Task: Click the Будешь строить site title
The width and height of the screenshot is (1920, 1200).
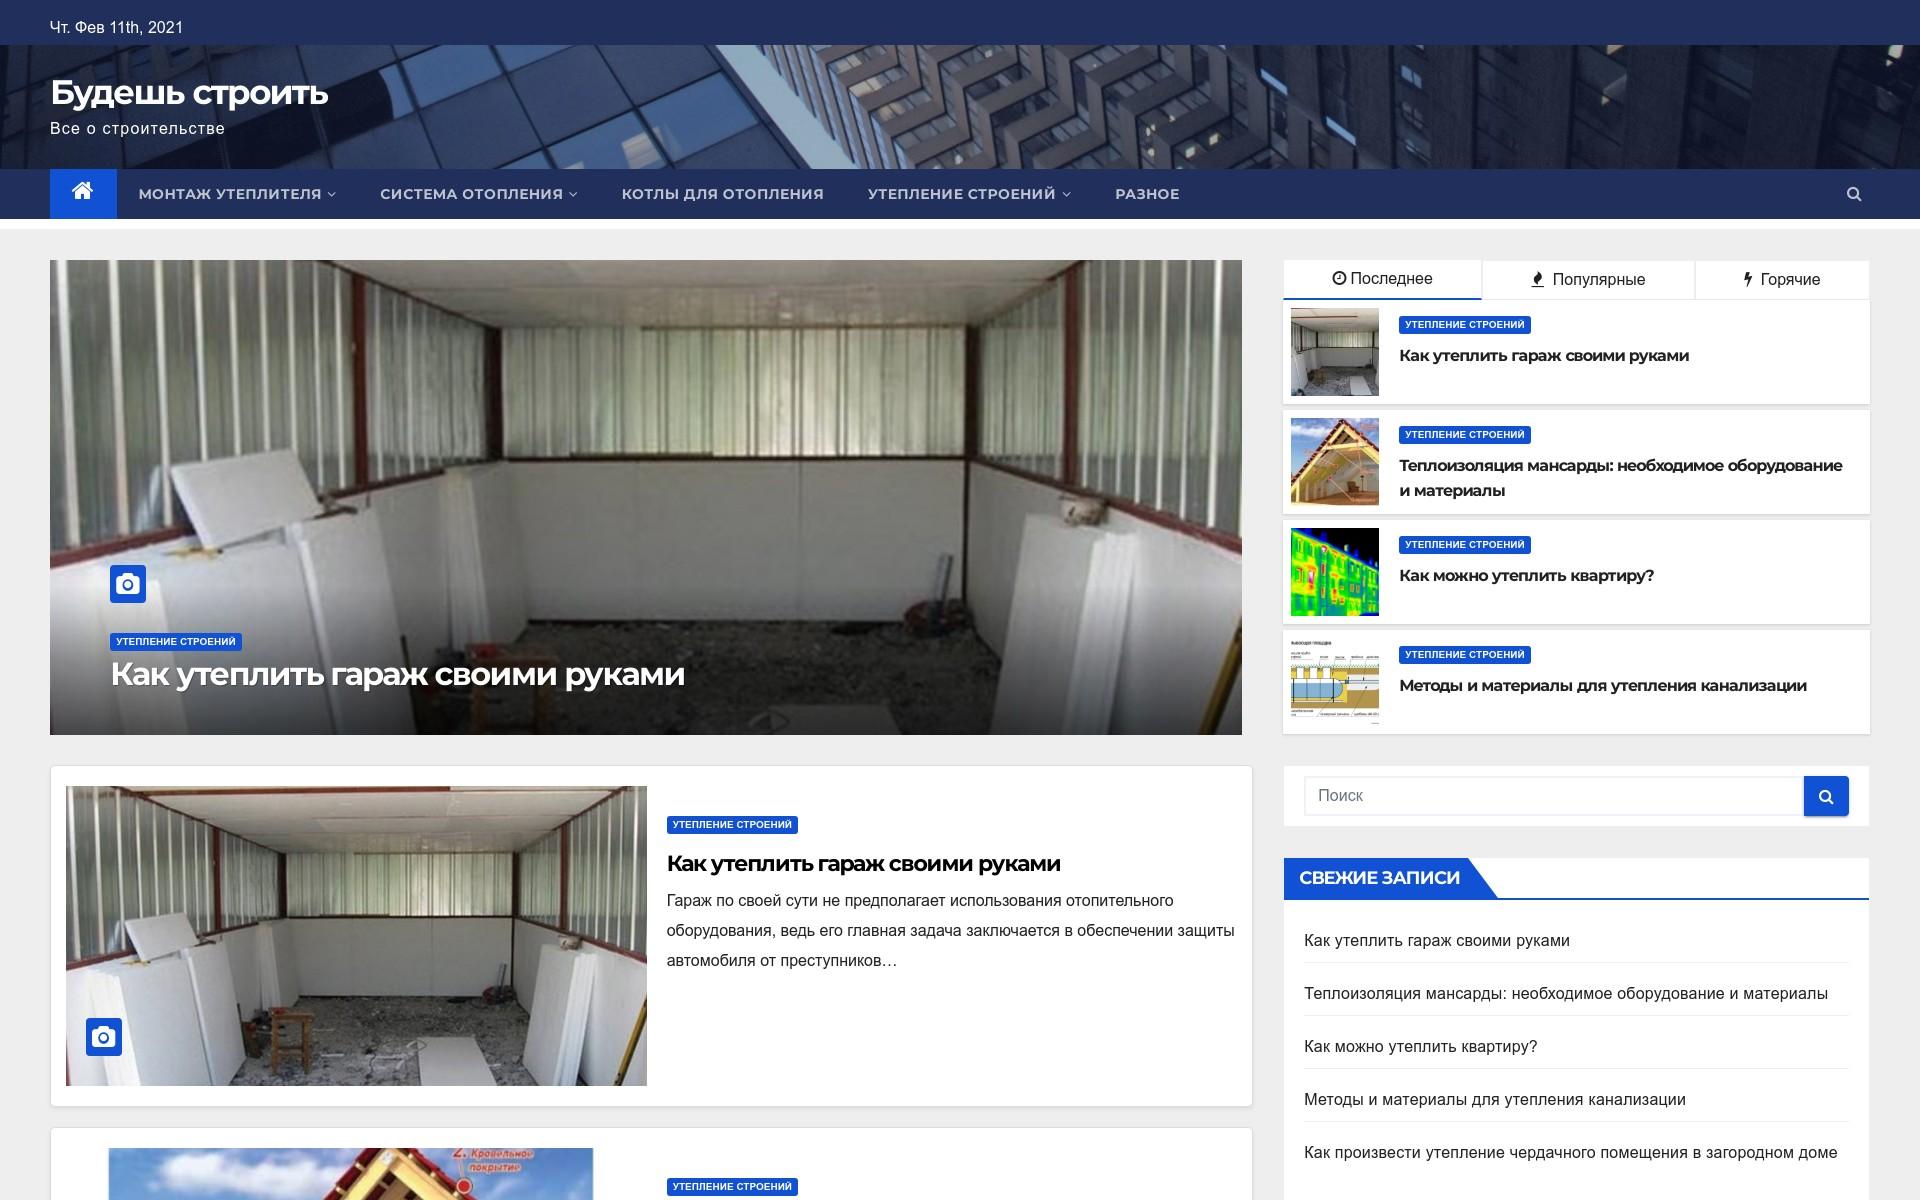Action: click(x=189, y=93)
